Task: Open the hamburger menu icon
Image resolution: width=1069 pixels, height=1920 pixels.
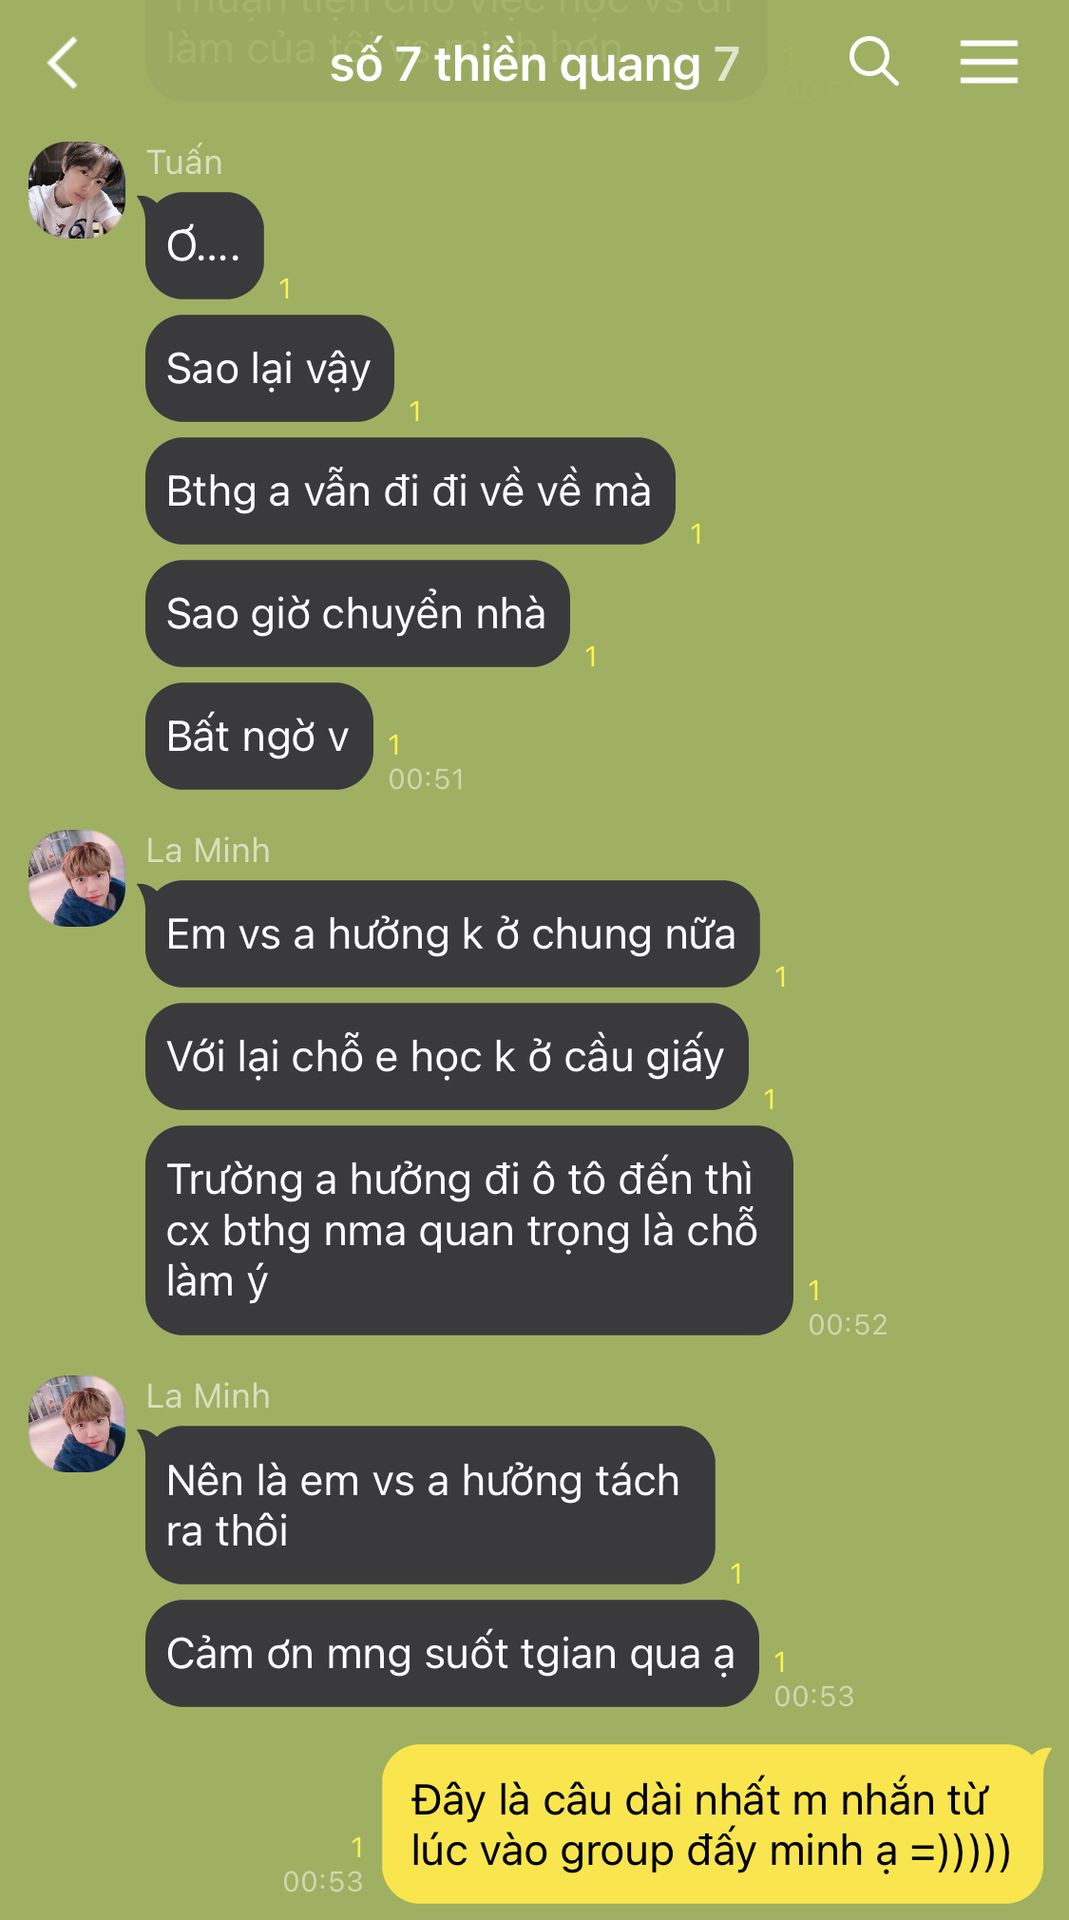Action: [989, 62]
